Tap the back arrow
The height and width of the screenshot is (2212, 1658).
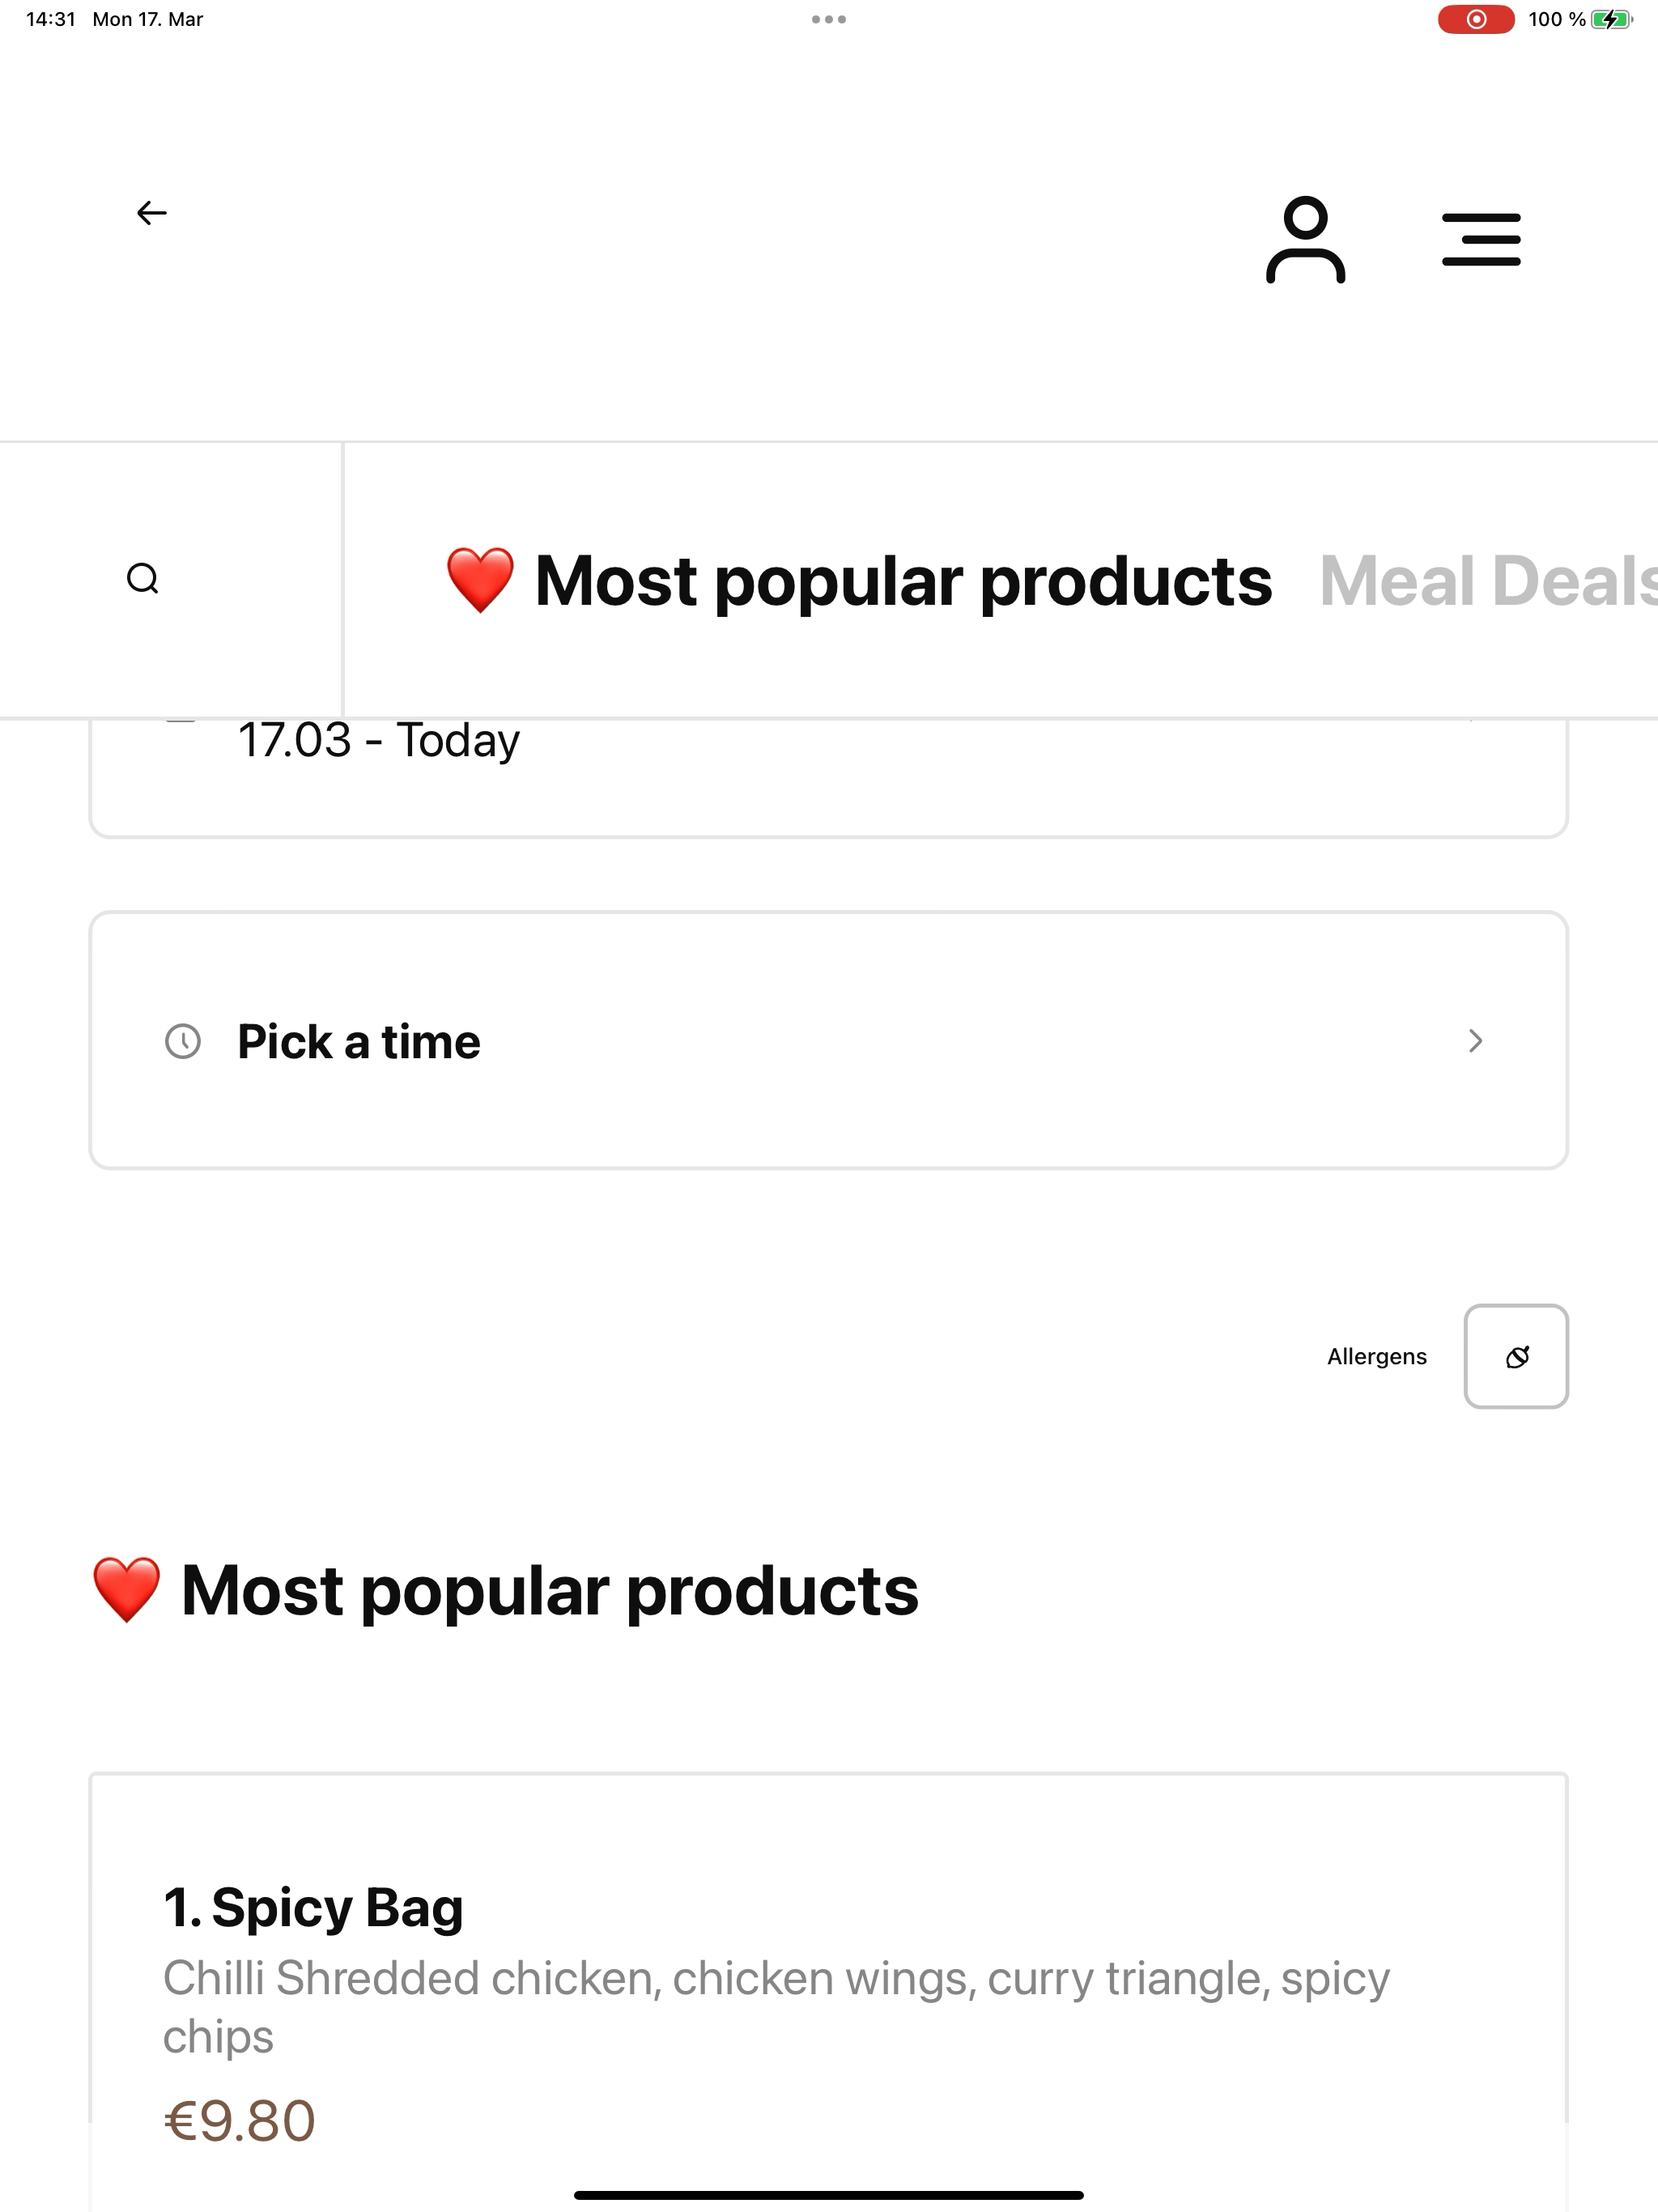coord(151,213)
